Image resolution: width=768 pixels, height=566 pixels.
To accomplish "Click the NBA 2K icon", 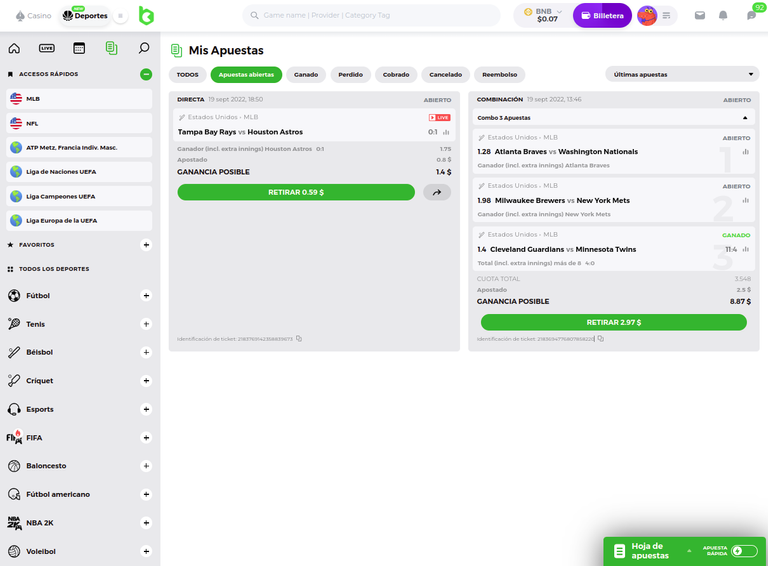I will coord(14,523).
